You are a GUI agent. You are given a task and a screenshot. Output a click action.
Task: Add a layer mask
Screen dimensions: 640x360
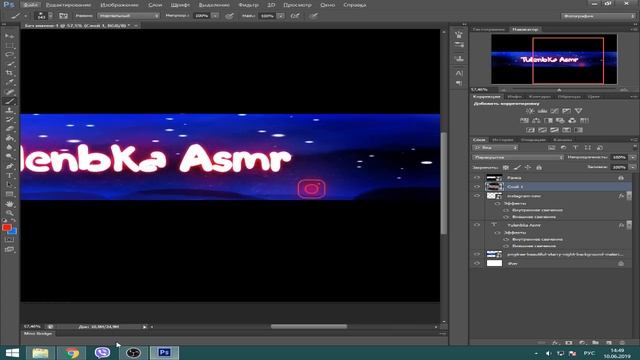pyautogui.click(x=569, y=343)
